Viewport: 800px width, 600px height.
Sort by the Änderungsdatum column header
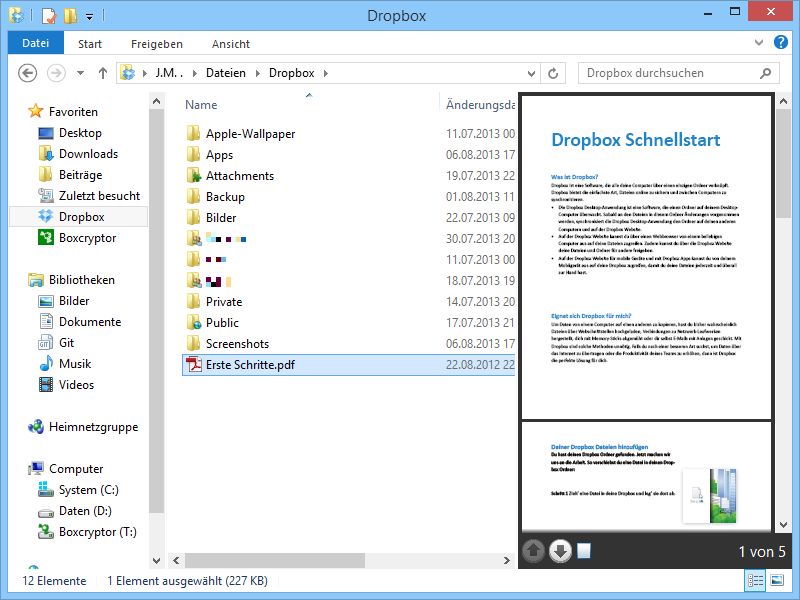(480, 105)
